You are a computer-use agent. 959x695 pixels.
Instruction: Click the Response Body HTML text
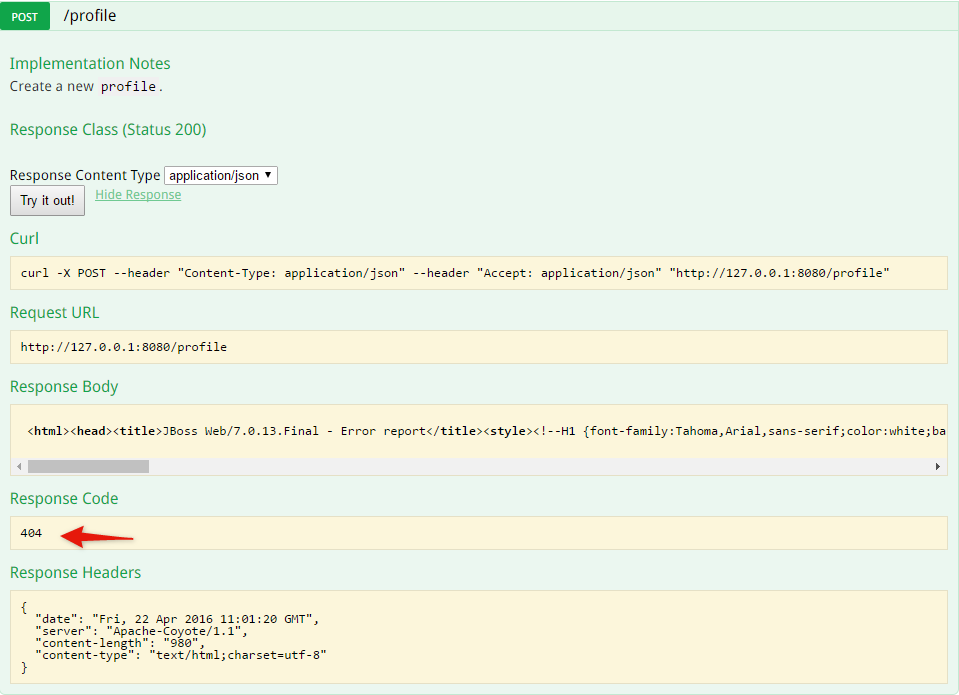tap(486, 431)
